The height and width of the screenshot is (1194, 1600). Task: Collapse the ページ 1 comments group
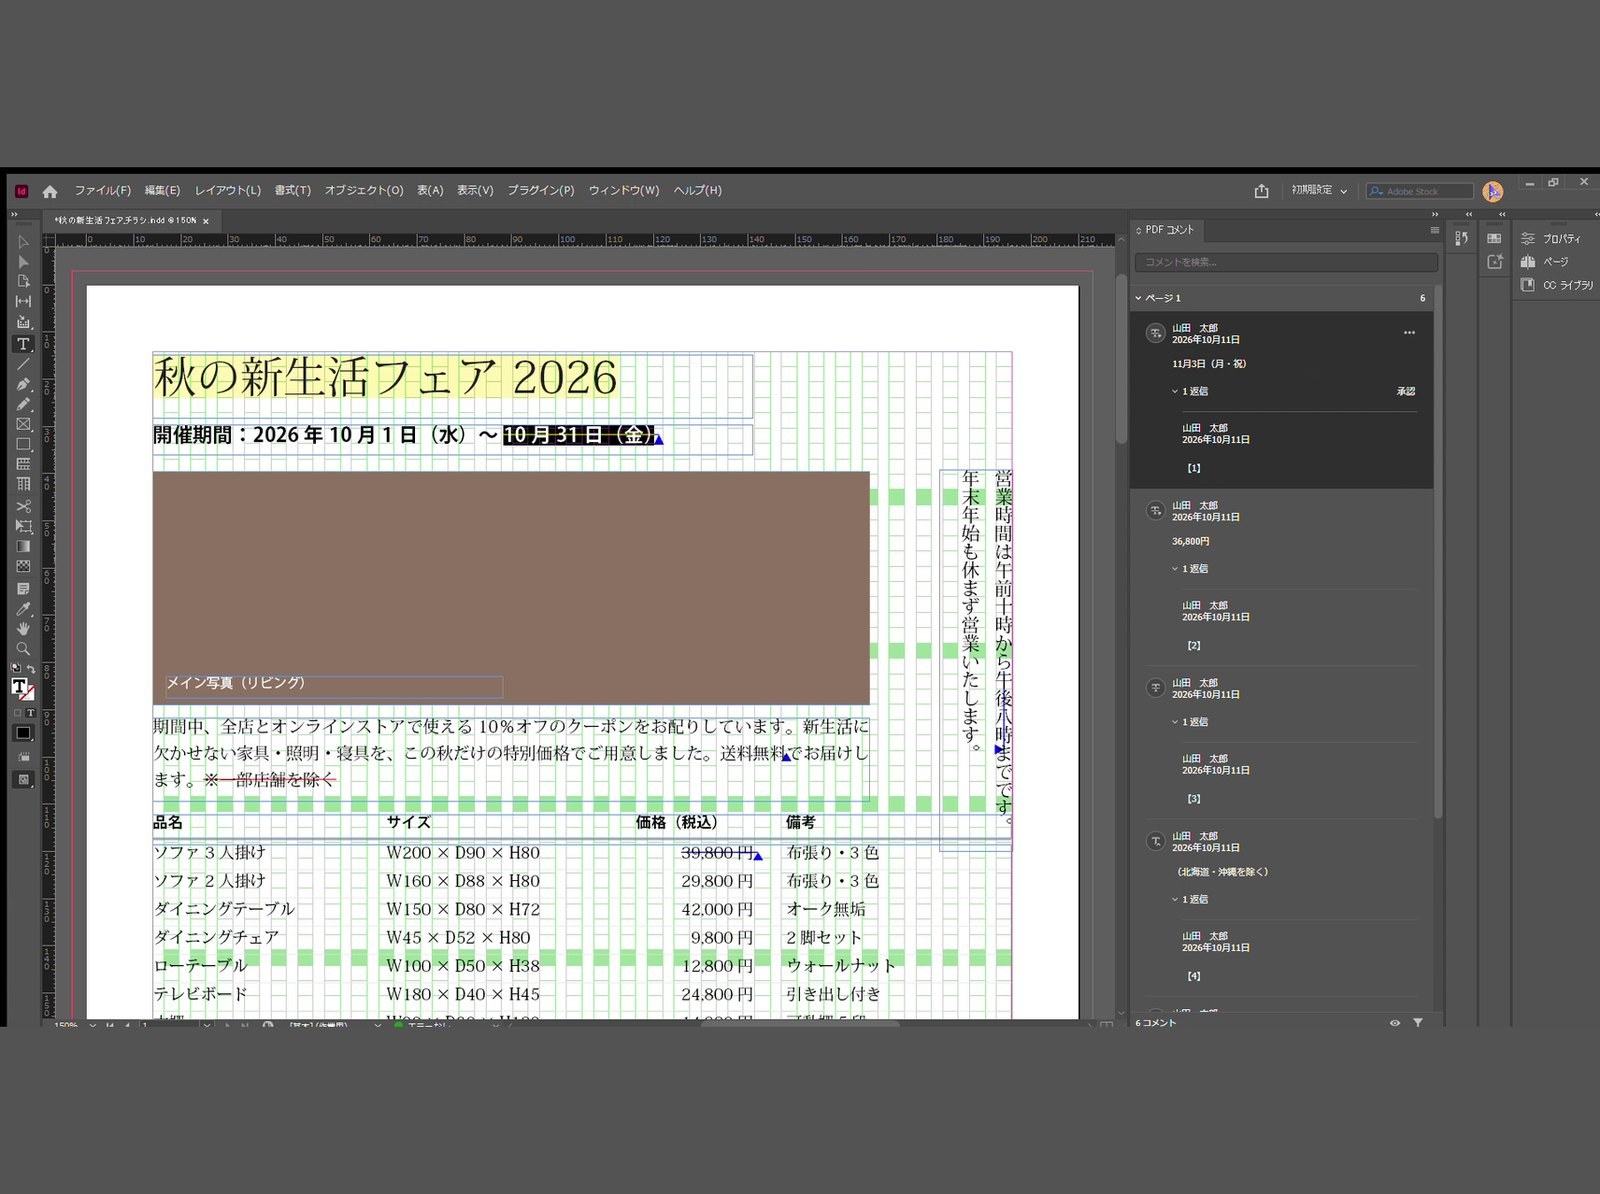[x=1138, y=298]
